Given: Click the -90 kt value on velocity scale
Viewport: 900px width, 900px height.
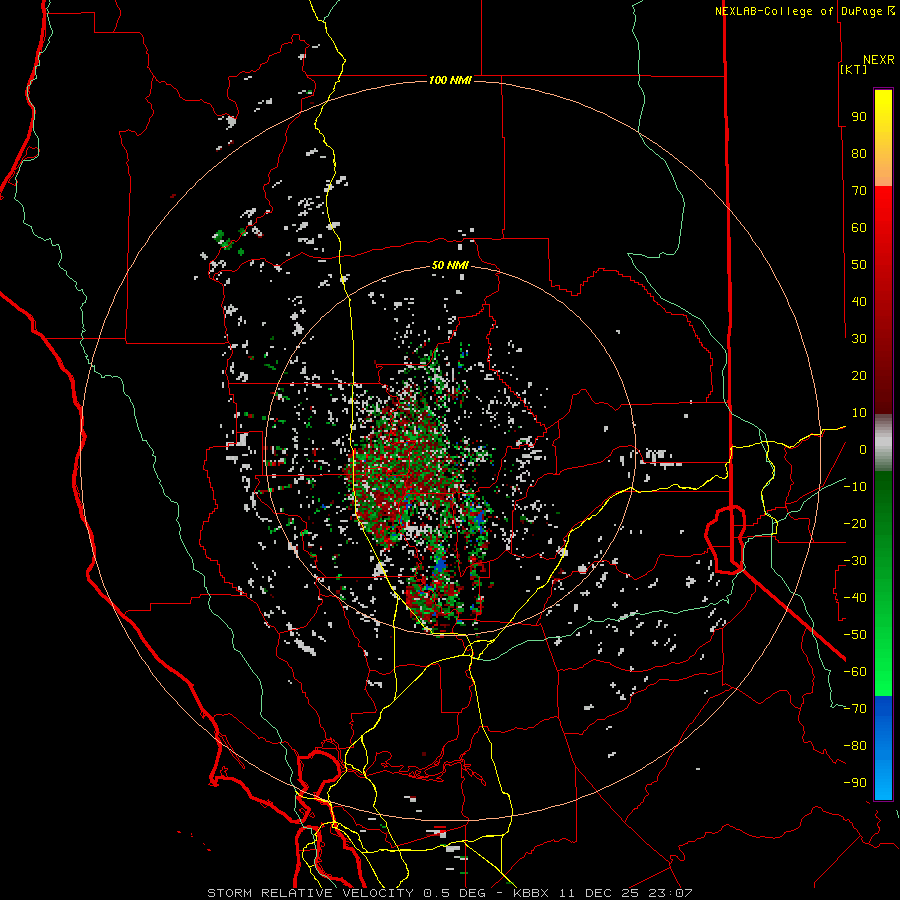Looking at the screenshot, I should tap(855, 783).
